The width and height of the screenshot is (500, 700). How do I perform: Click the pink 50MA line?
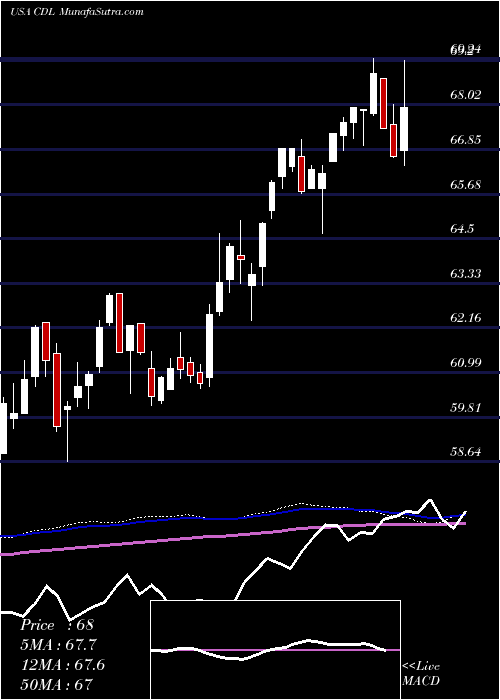232,536
